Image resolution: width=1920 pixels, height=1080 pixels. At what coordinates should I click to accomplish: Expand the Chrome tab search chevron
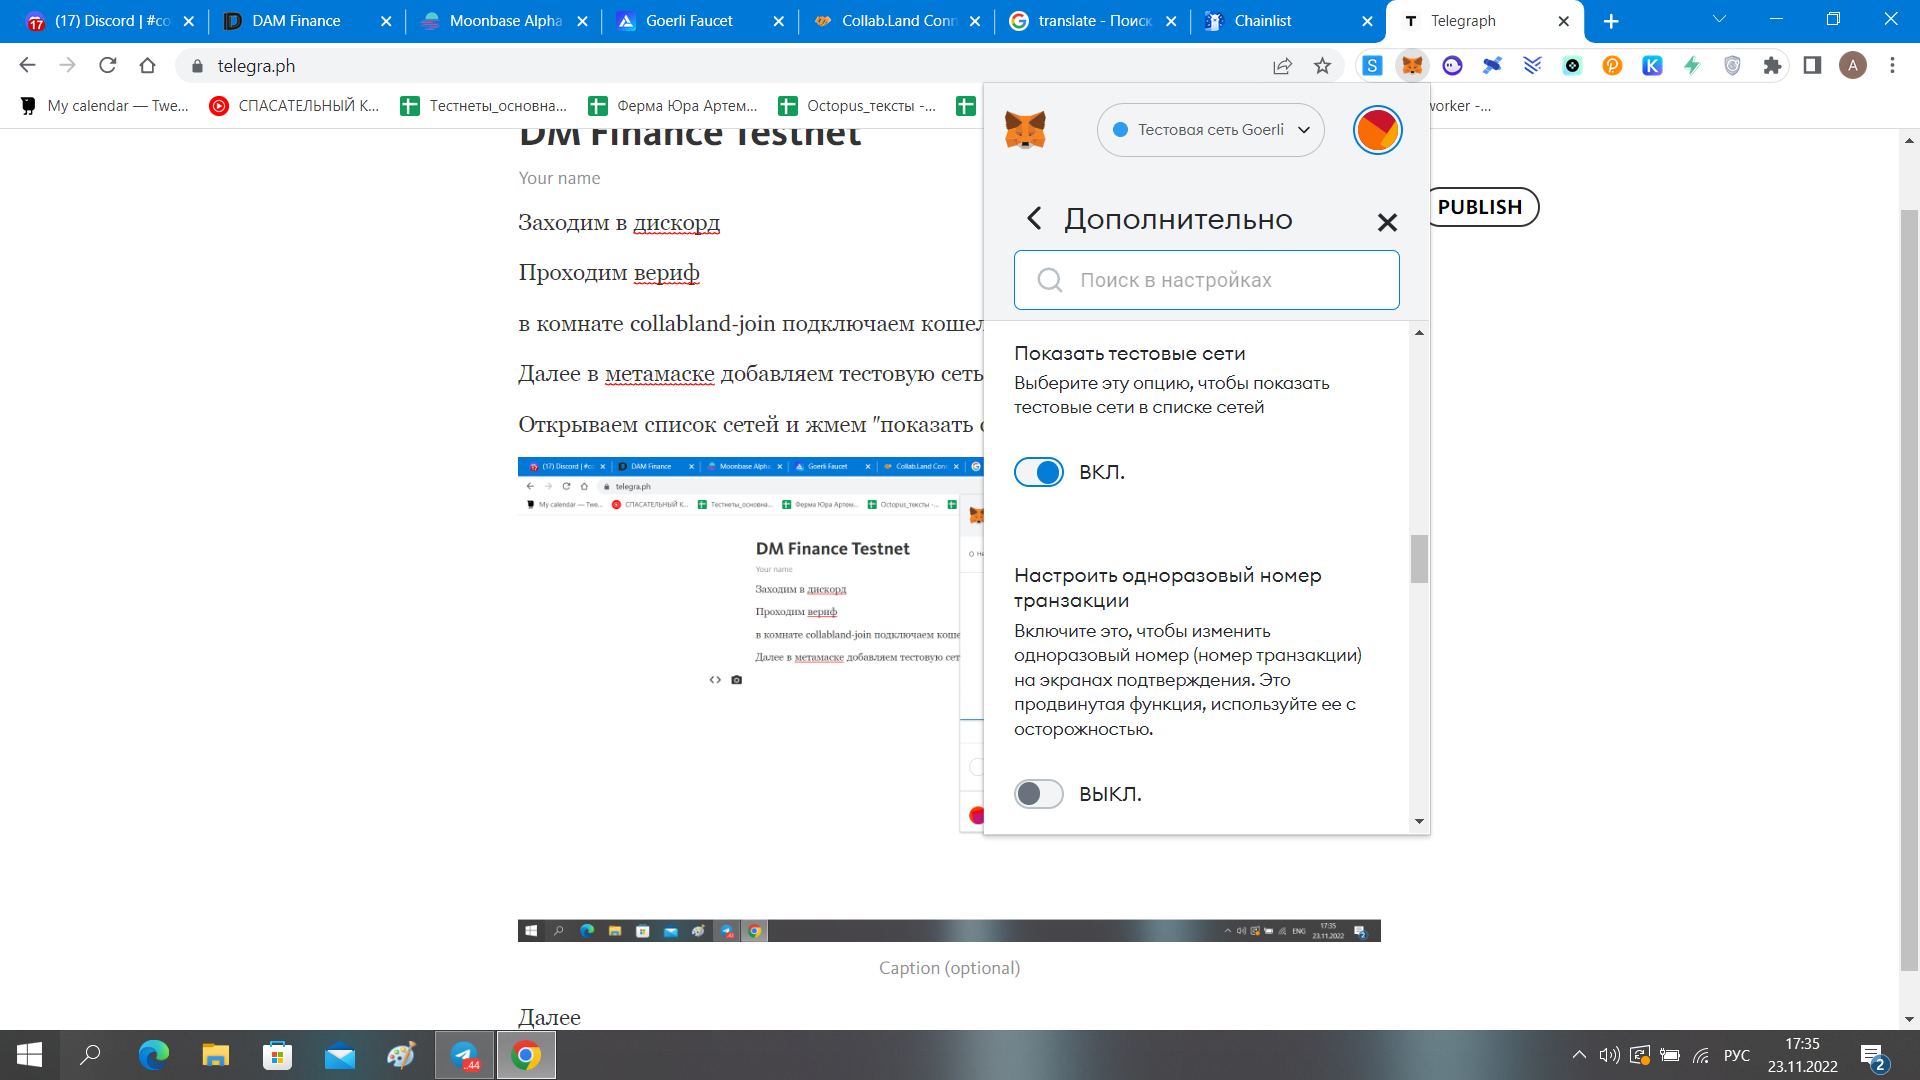pyautogui.click(x=1719, y=20)
